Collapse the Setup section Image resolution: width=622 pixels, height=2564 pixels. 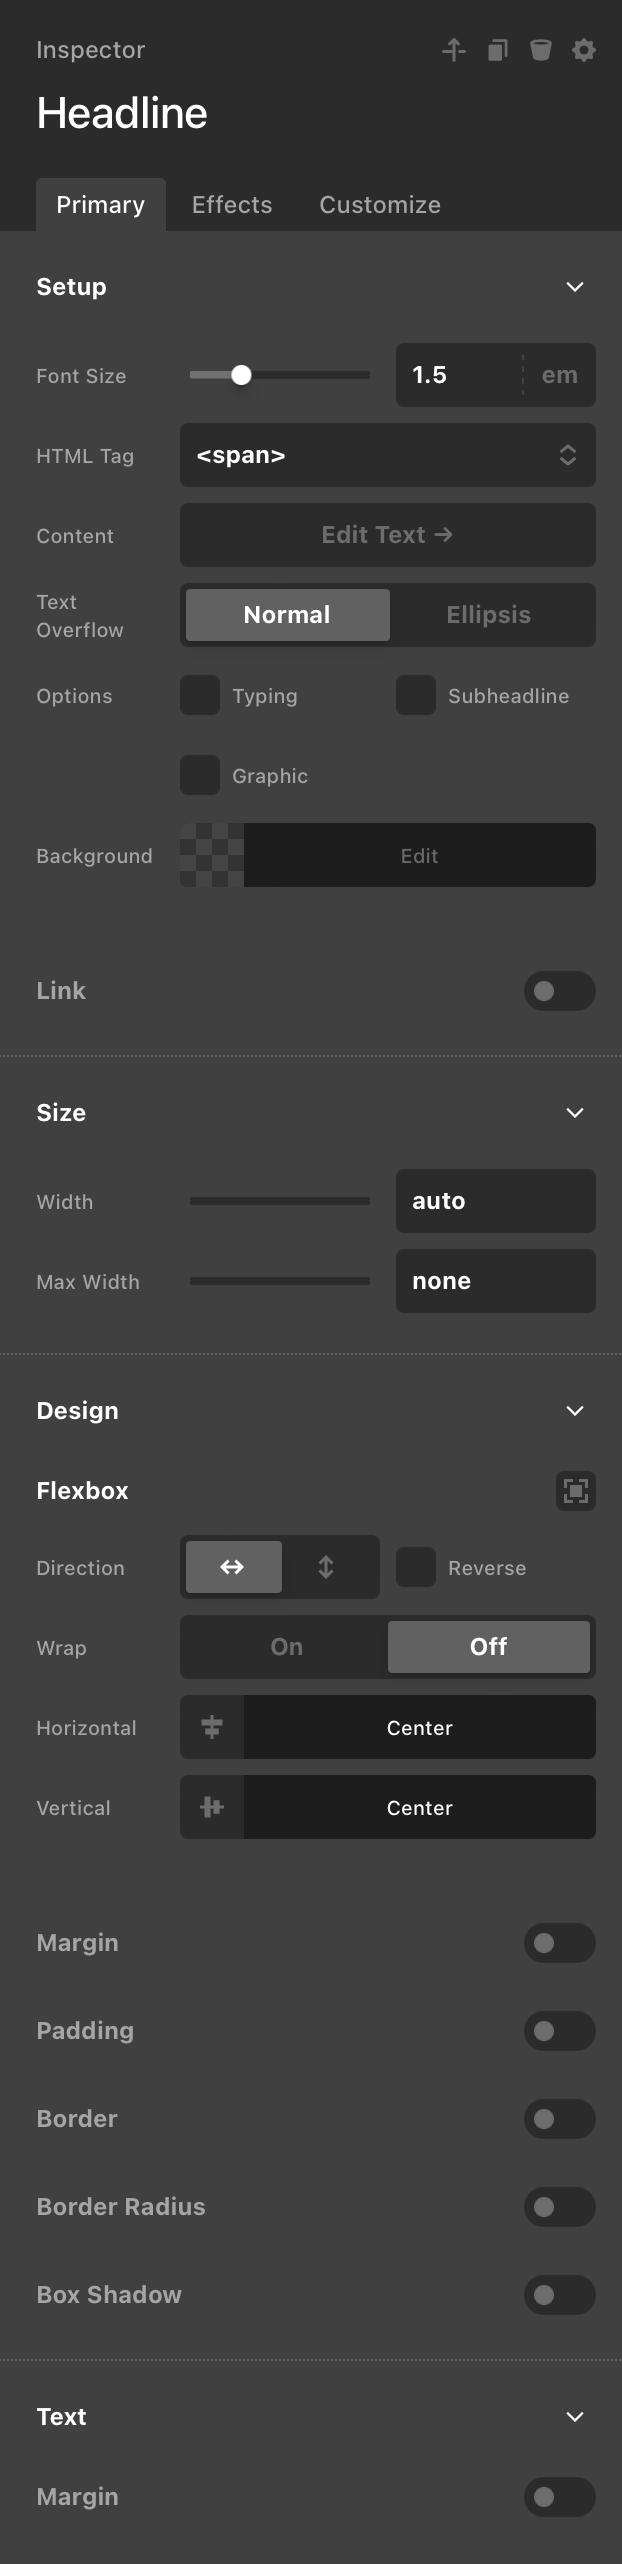pos(575,287)
